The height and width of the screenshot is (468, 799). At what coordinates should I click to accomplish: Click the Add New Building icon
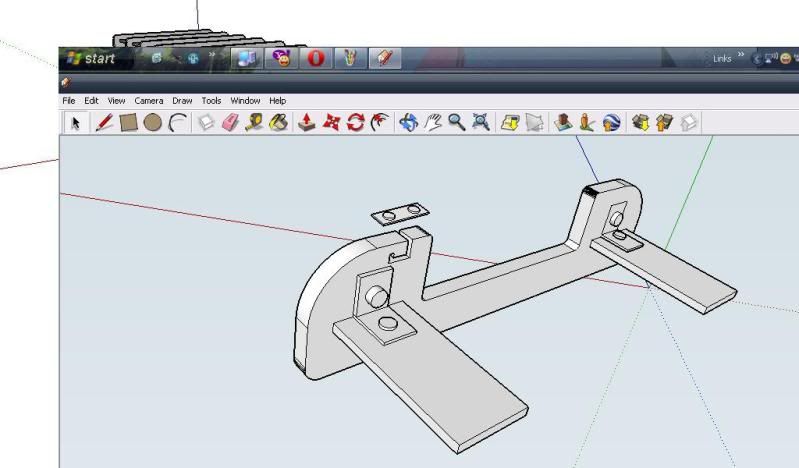pyautogui.click(x=563, y=123)
